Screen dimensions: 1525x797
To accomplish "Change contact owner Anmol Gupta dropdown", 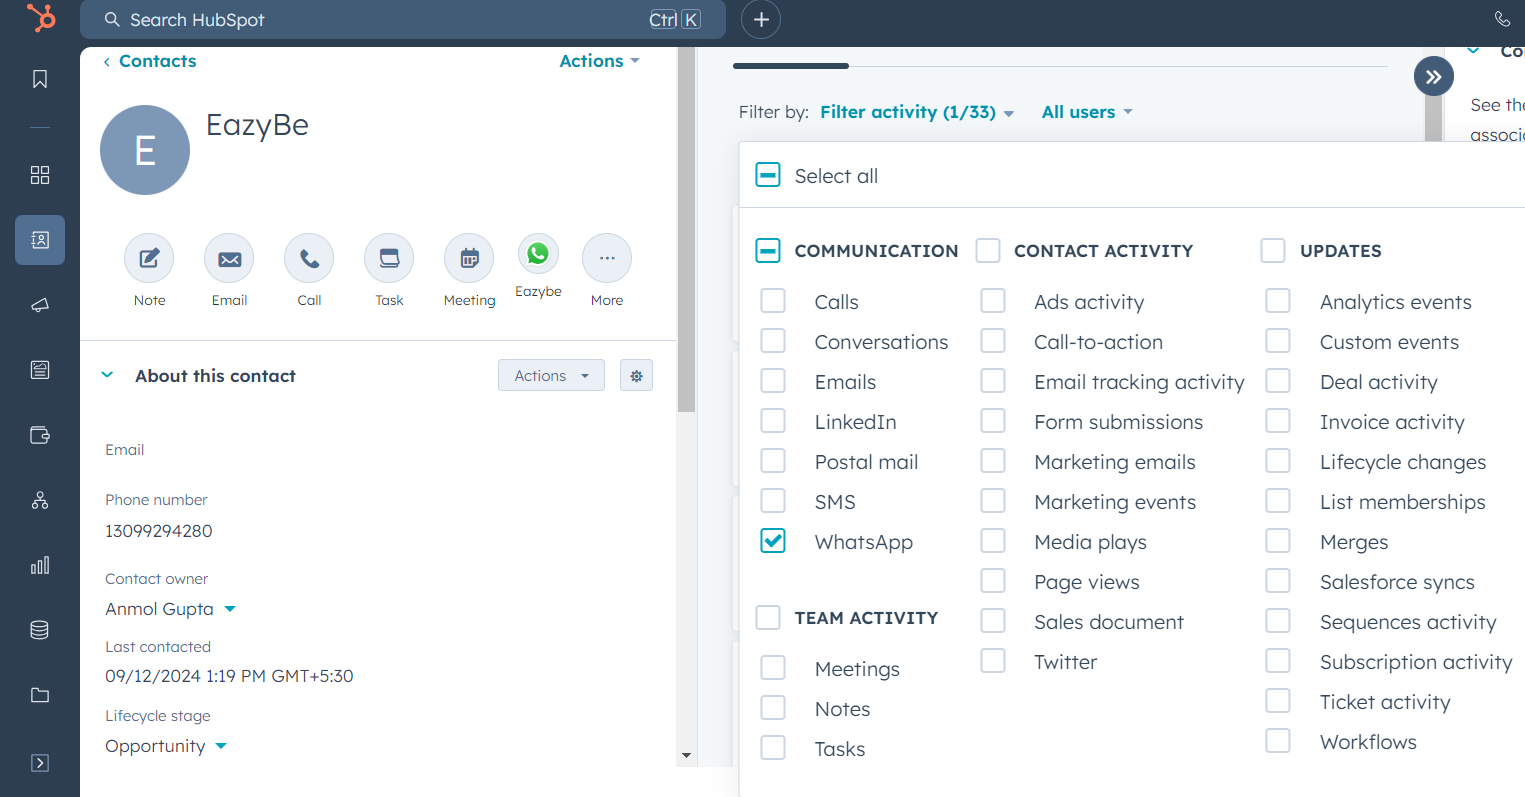I will pos(170,609).
